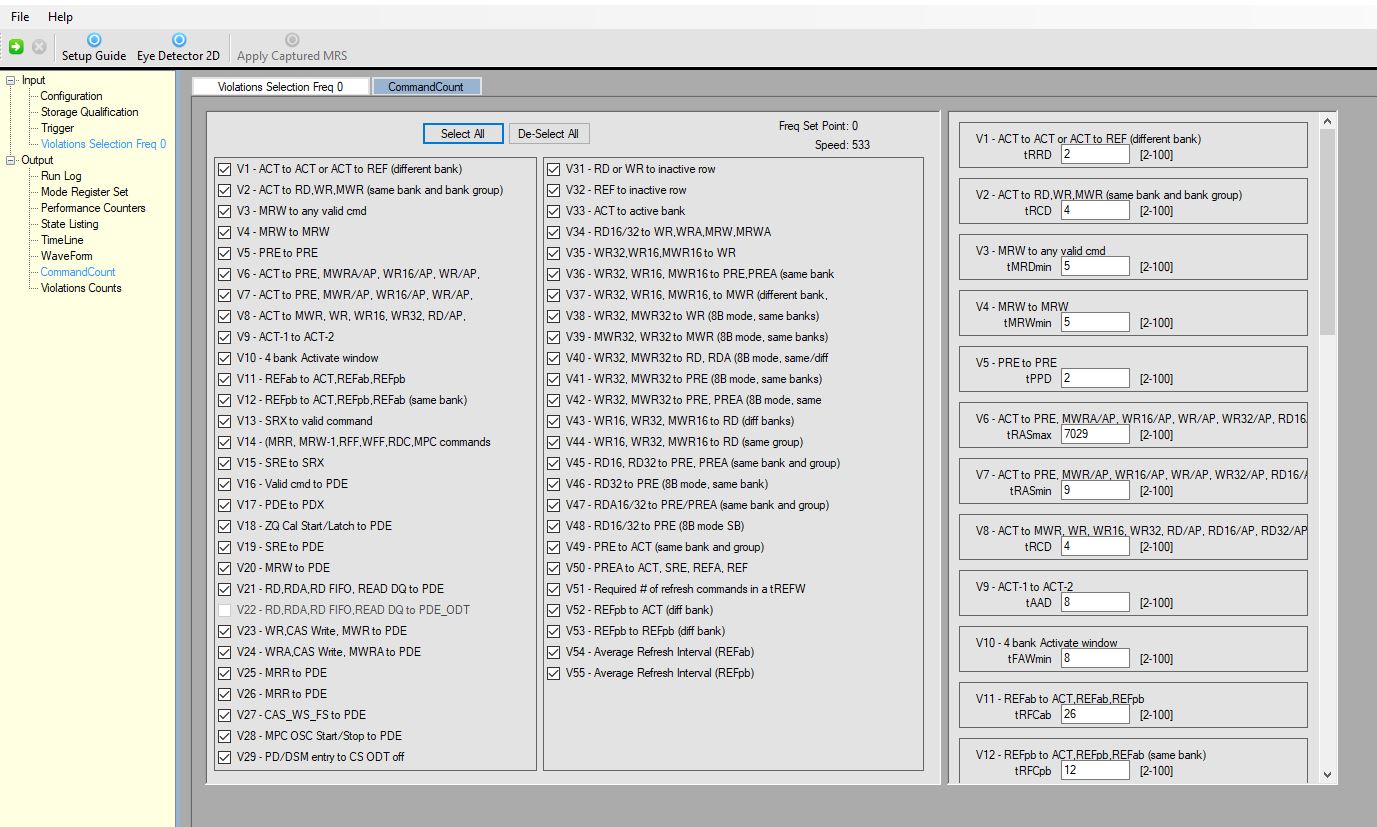Toggle V10 4 bank Activate window checkbox
Viewport: 1377px width, 827px height.
tap(225, 358)
